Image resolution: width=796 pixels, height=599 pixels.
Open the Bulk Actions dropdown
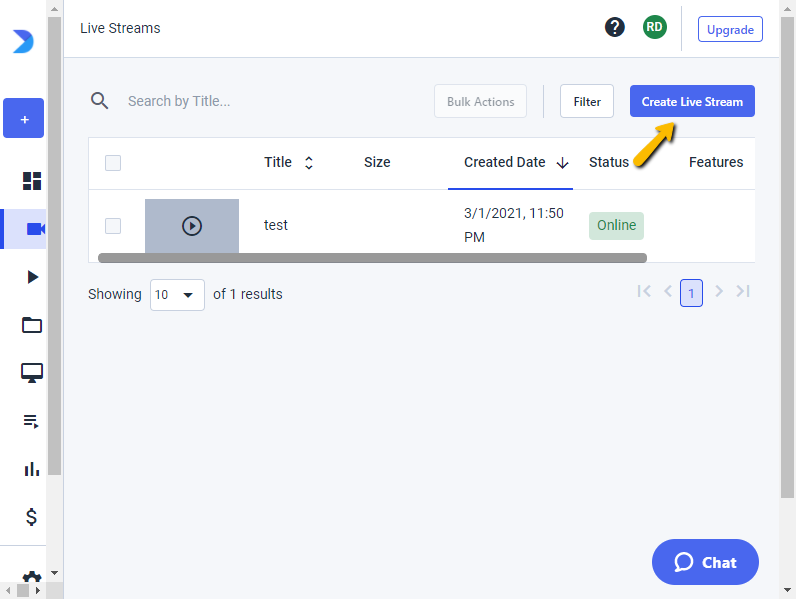pyautogui.click(x=480, y=102)
